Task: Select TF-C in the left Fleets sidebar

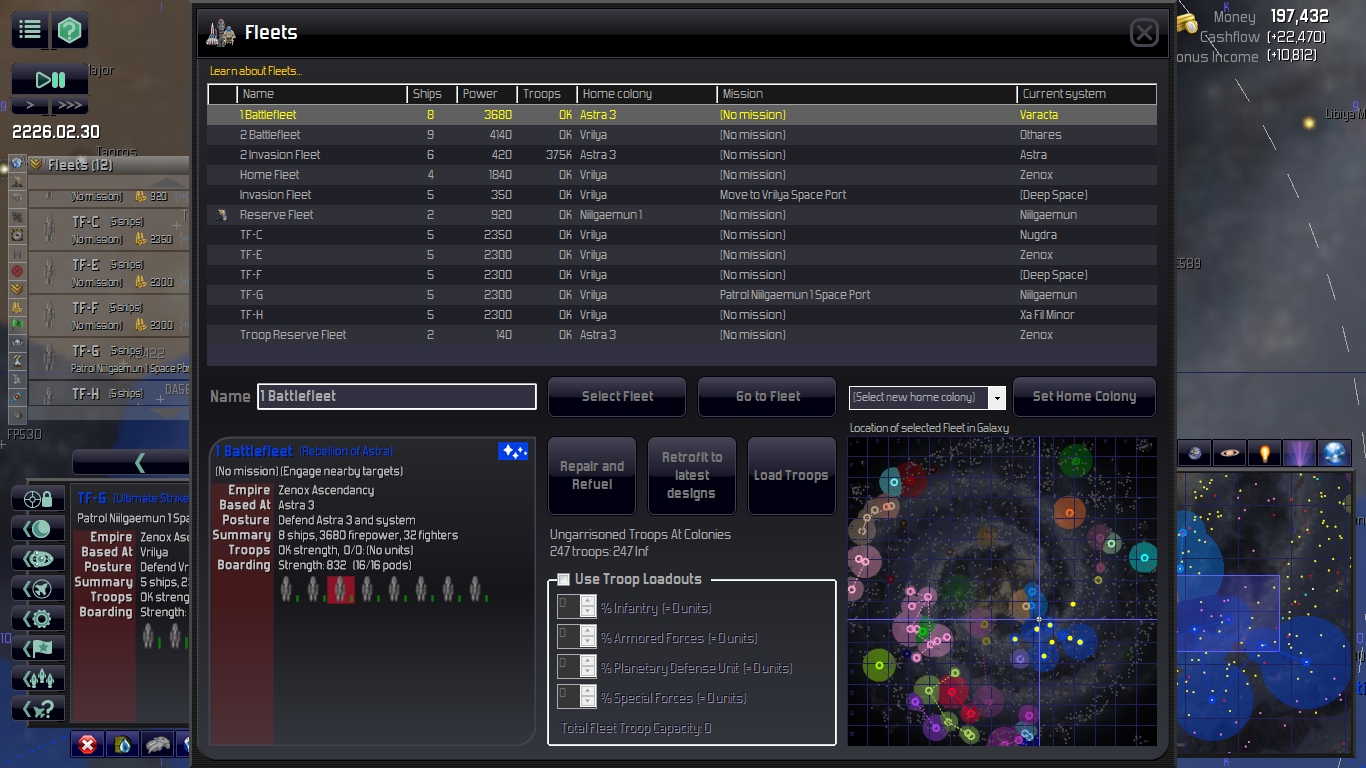Action: click(108, 229)
